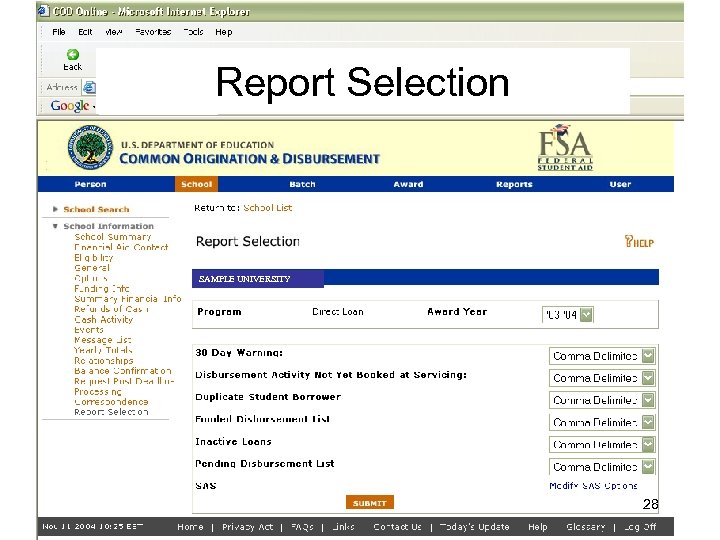The image size is (720, 540).
Task: Click the Direct Loan program value
Action: point(338,312)
